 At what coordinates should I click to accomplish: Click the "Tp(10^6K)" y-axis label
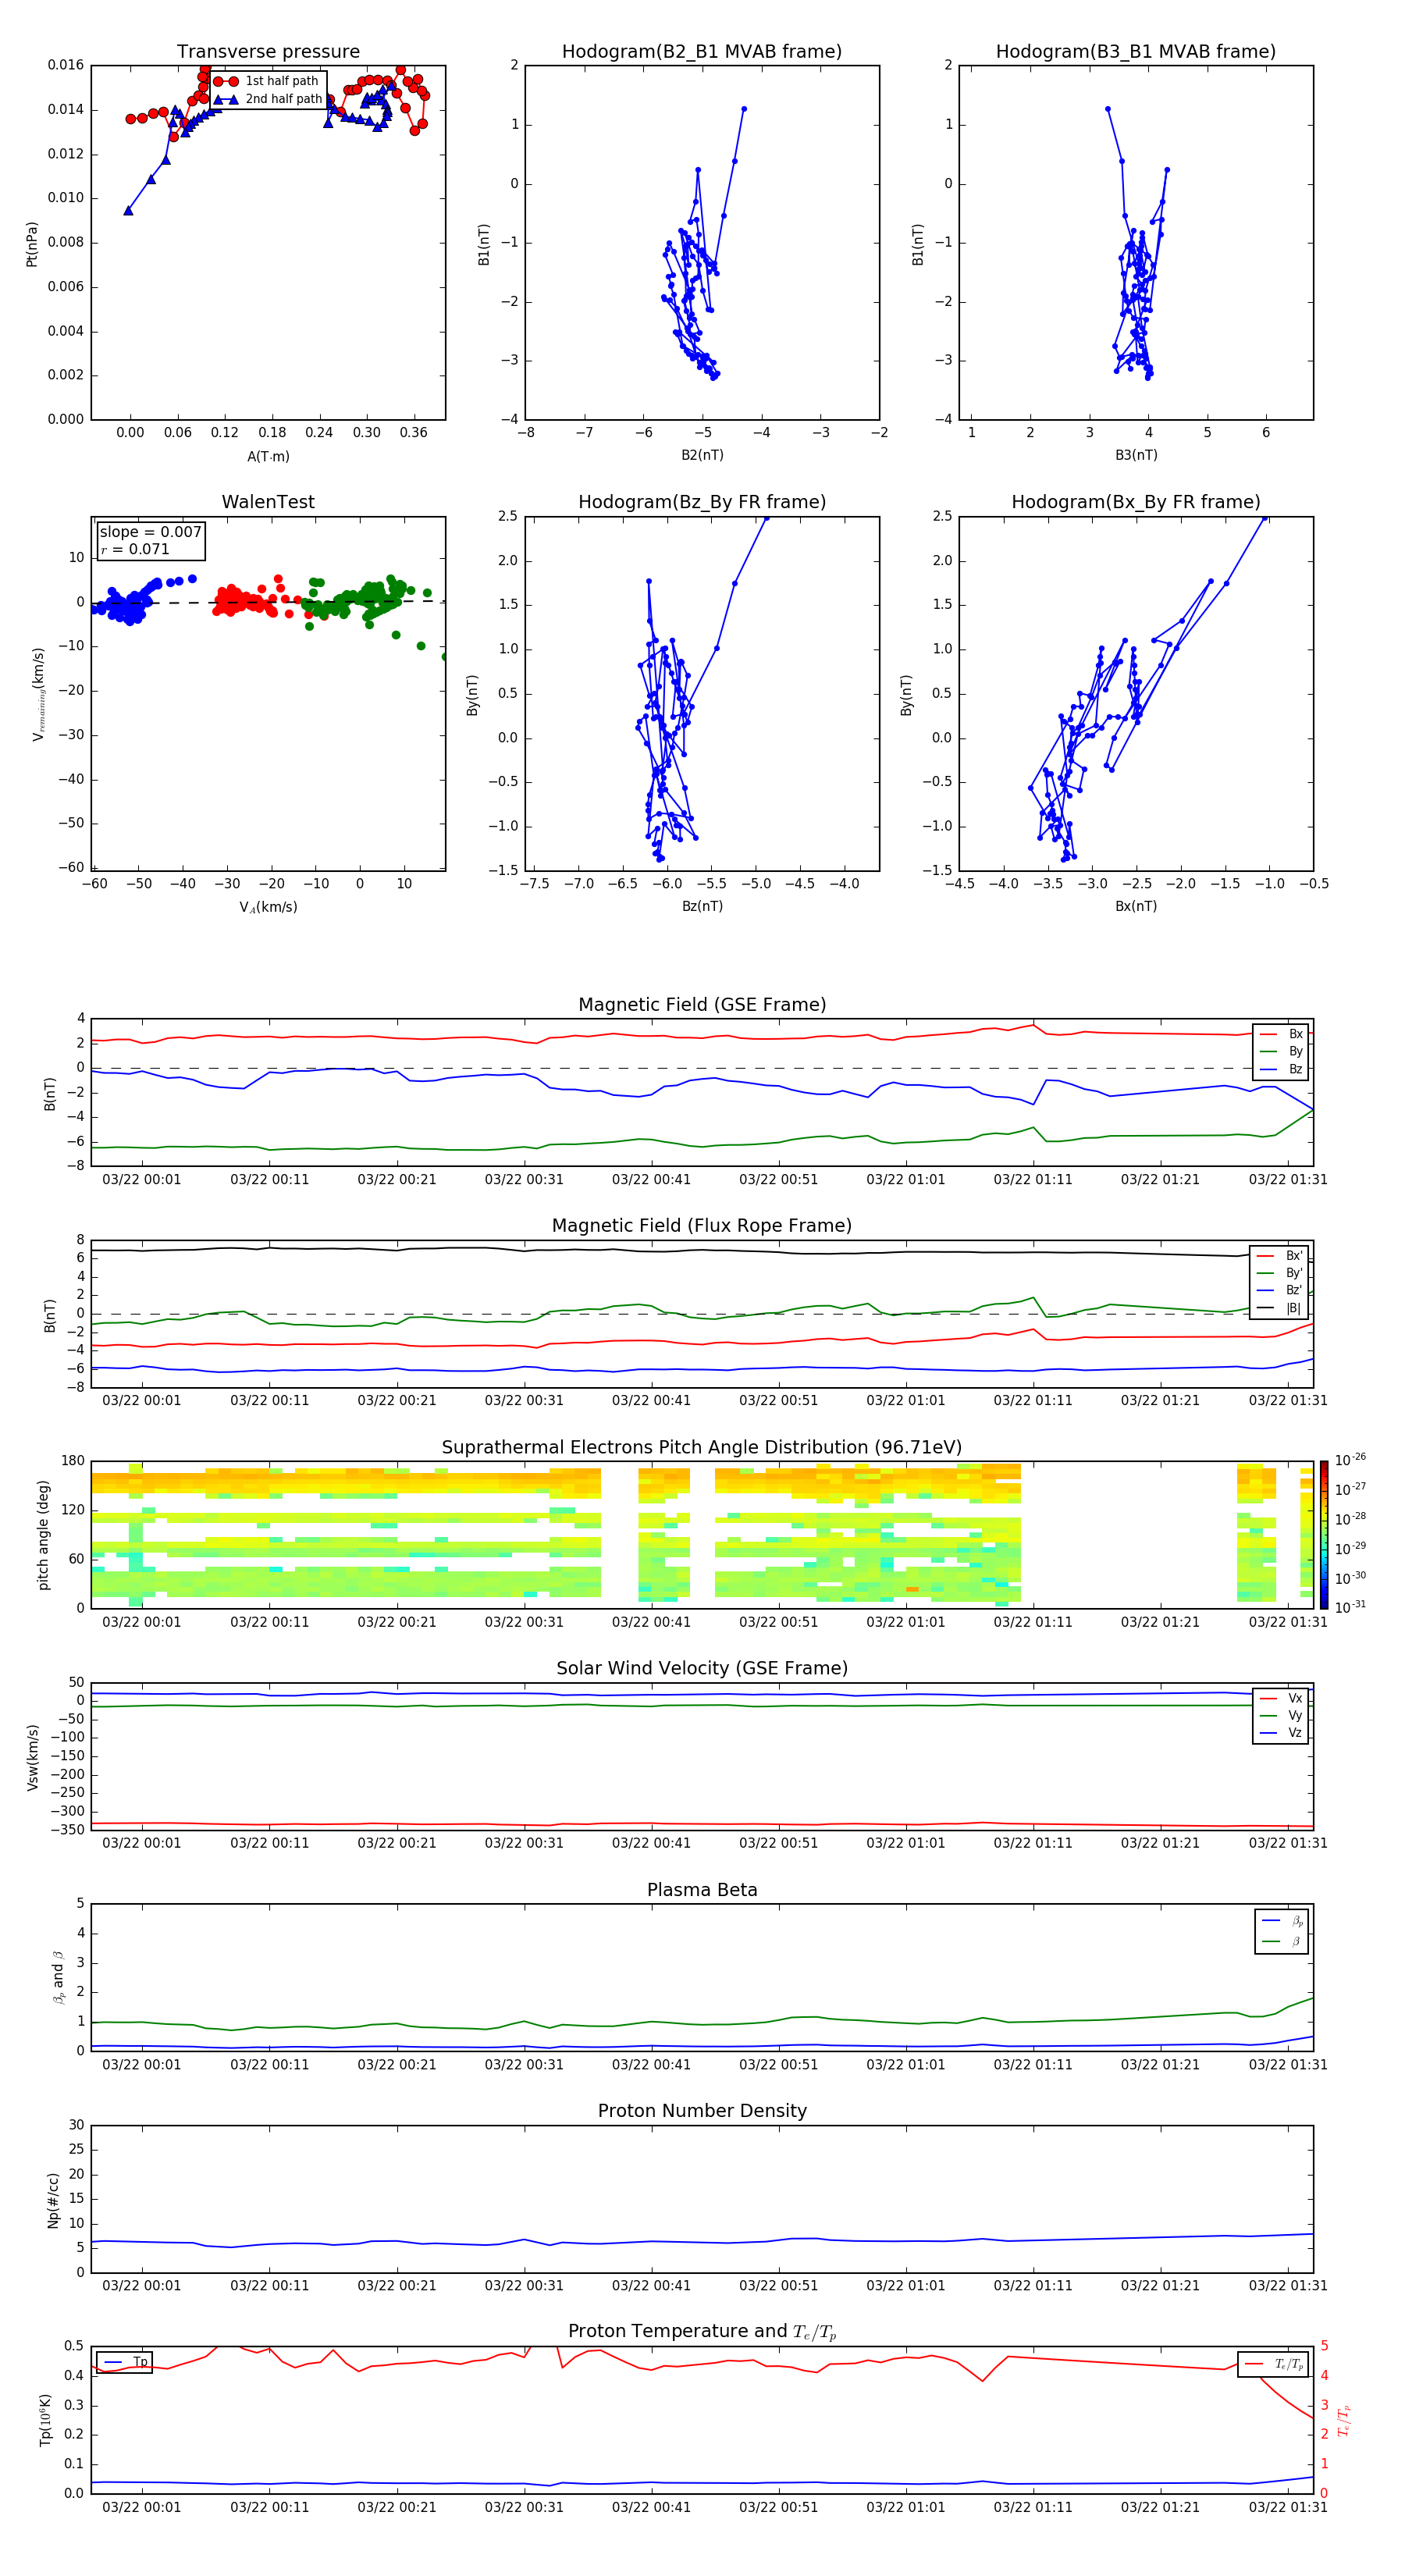pyautogui.click(x=46, y=2420)
